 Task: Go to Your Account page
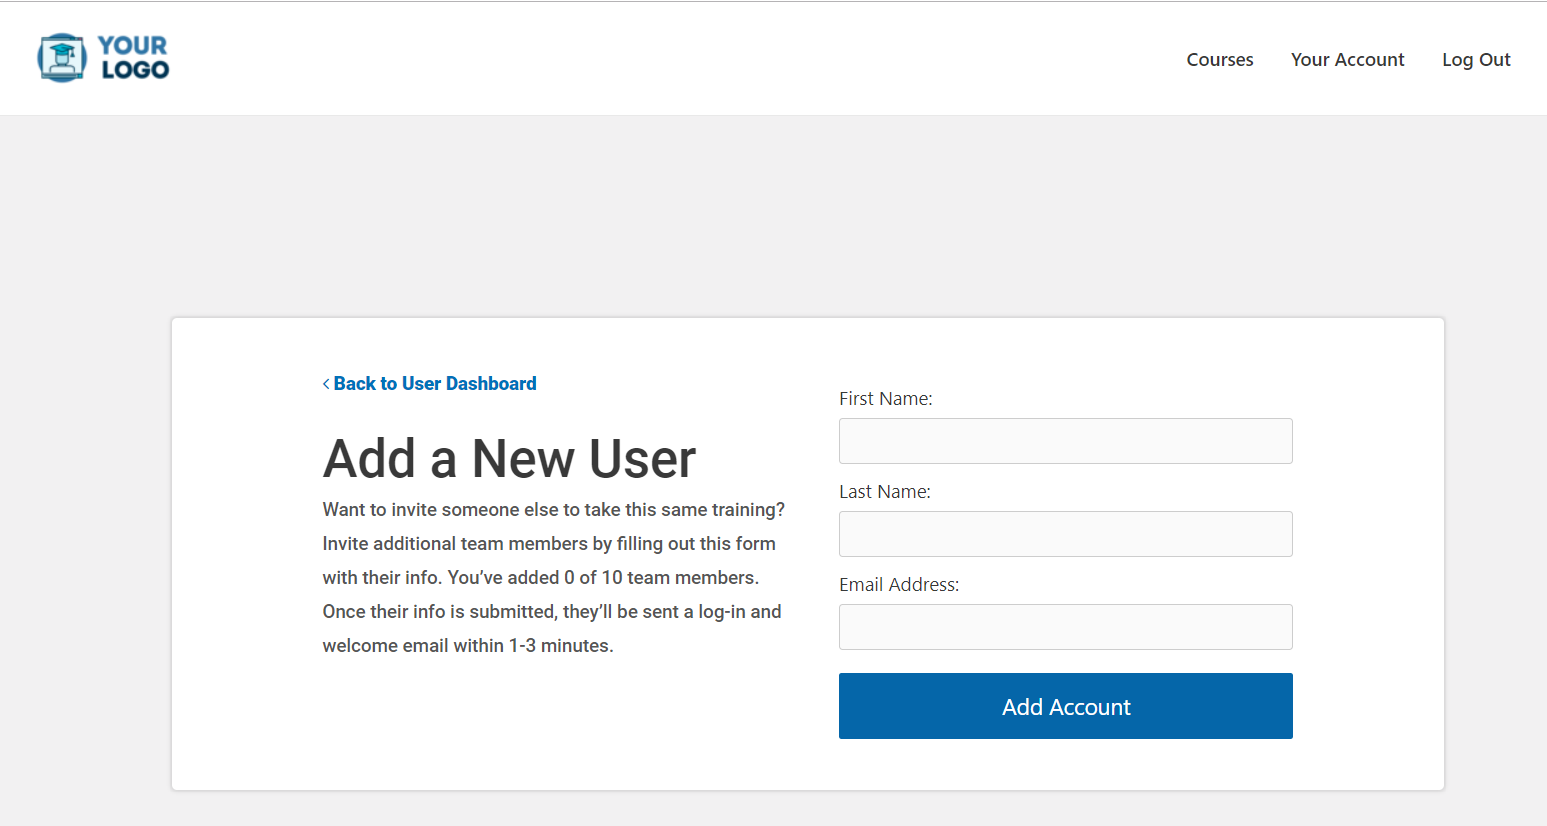coord(1347,59)
